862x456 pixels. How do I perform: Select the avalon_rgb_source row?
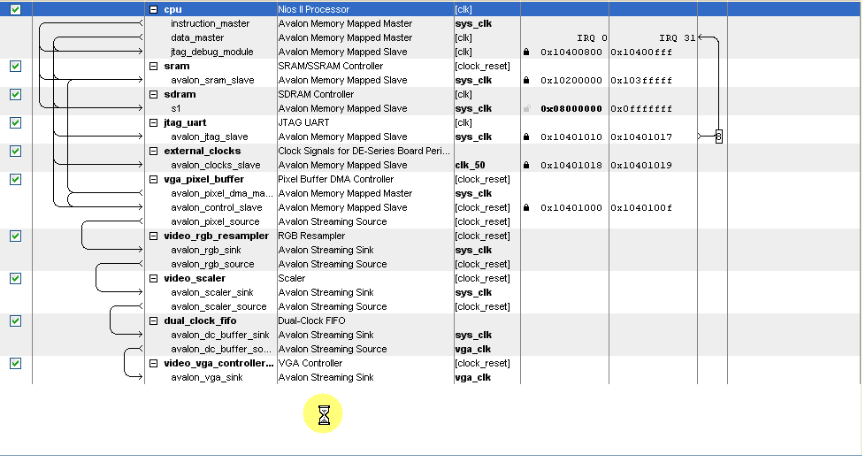click(212, 264)
